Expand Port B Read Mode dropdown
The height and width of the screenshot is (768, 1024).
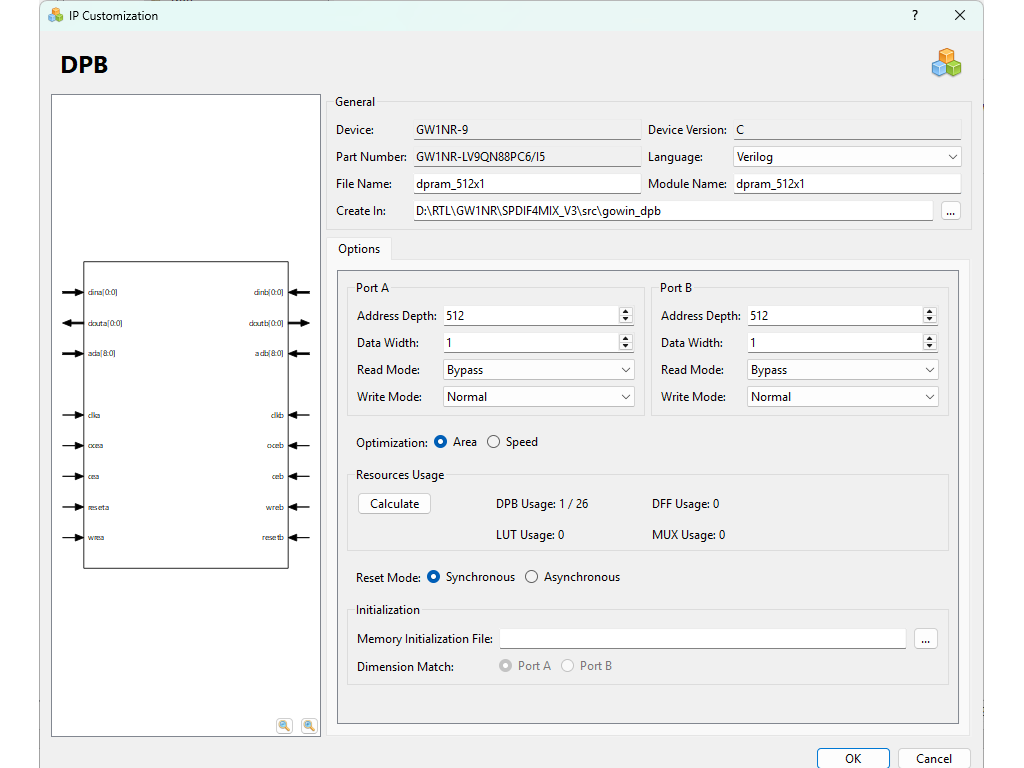coord(843,370)
